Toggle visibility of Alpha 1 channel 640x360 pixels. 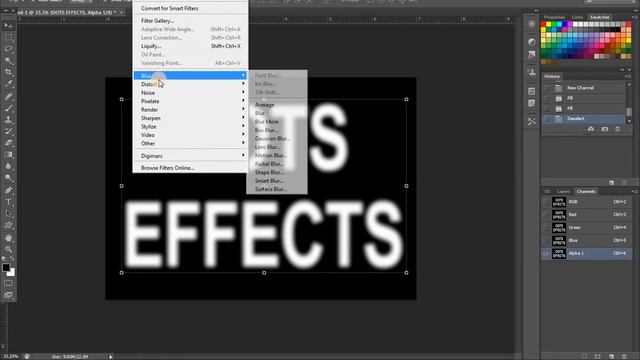tap(546, 253)
